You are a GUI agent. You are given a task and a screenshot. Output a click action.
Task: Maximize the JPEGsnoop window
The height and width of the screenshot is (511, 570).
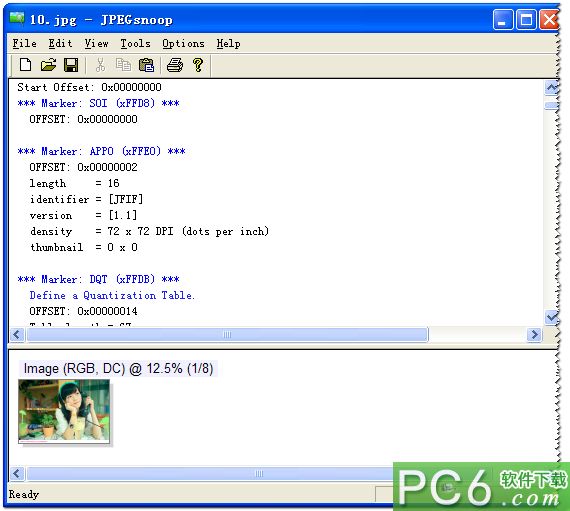pos(526,19)
